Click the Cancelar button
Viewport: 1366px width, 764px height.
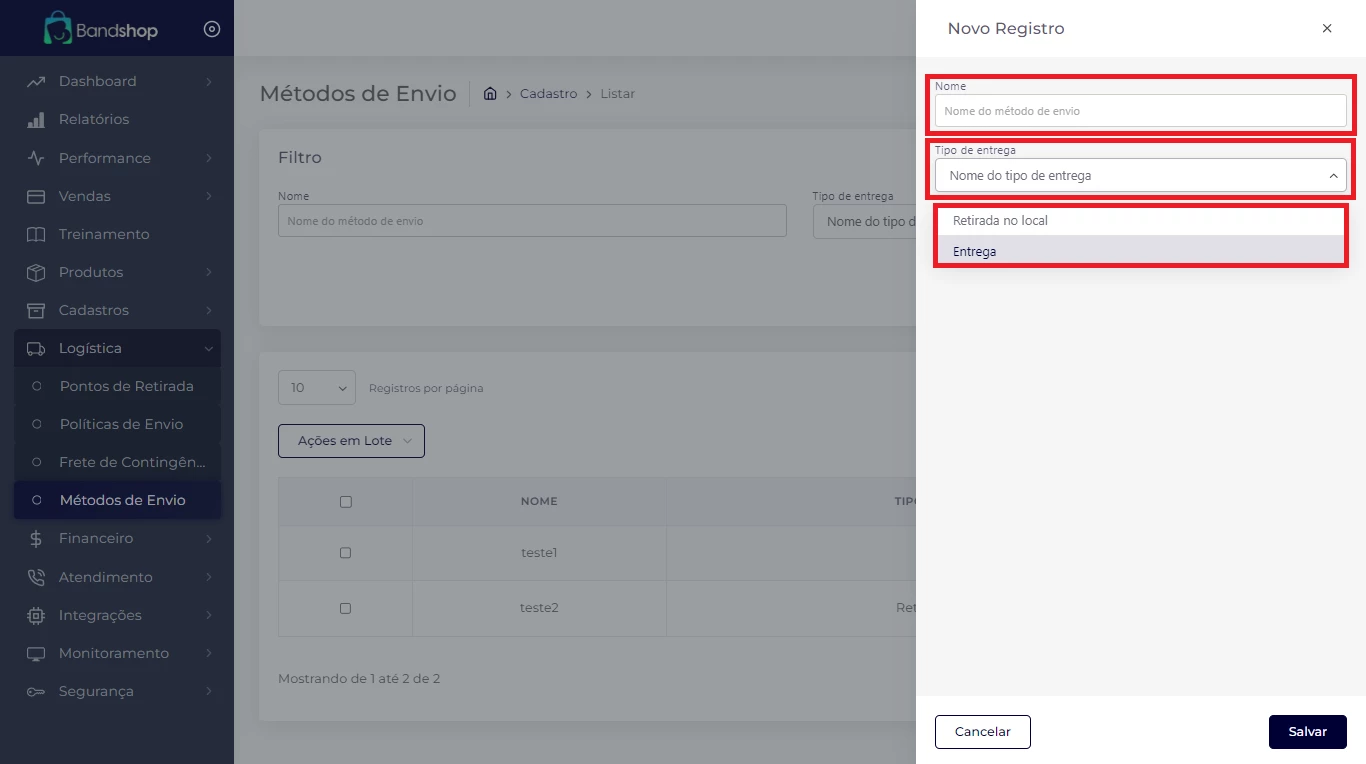[982, 732]
